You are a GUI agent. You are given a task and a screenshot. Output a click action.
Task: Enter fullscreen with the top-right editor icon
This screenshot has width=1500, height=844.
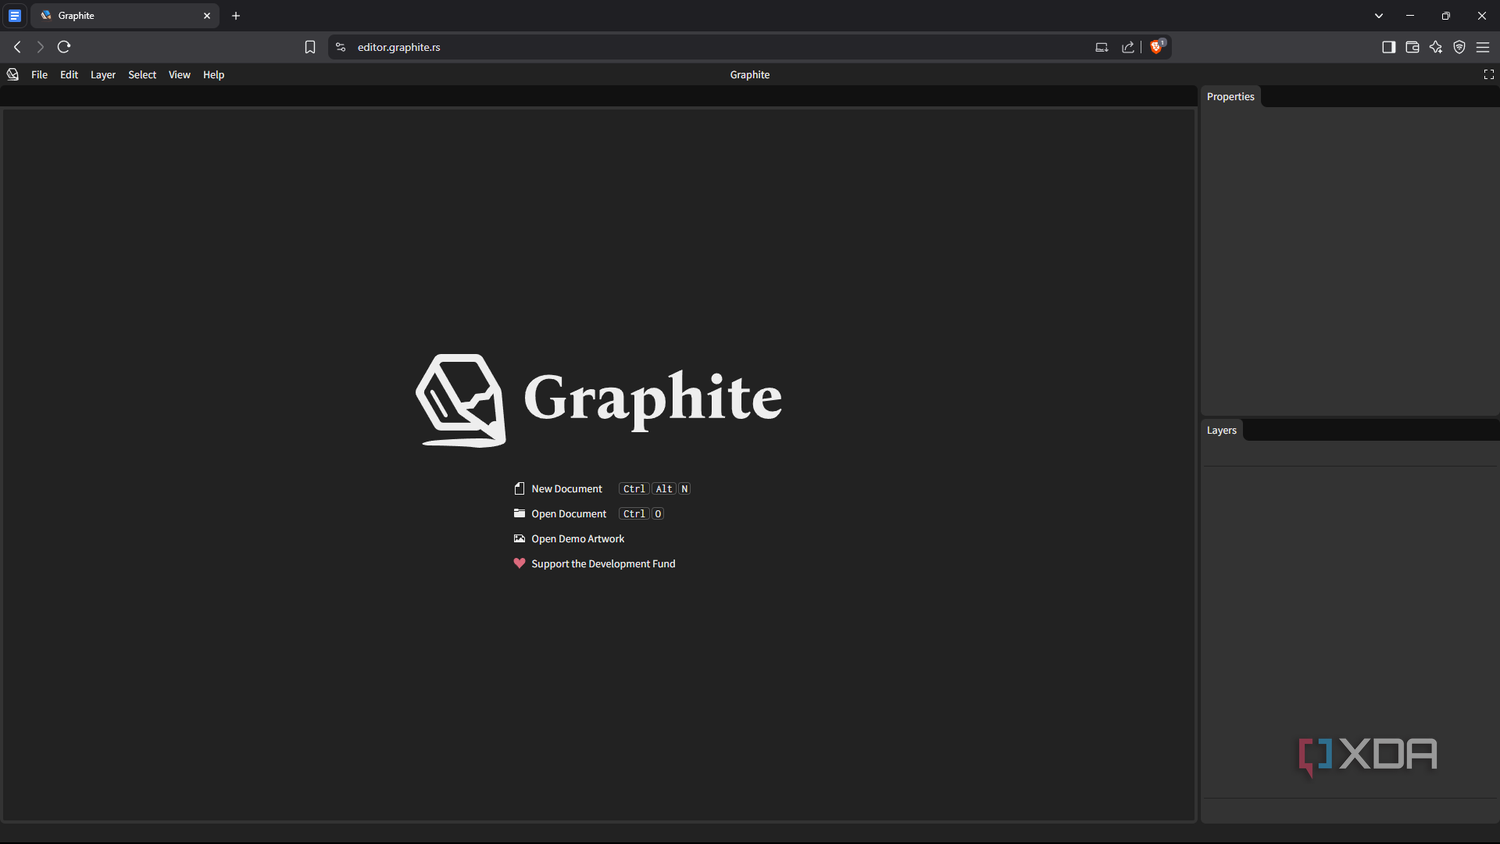[1488, 75]
